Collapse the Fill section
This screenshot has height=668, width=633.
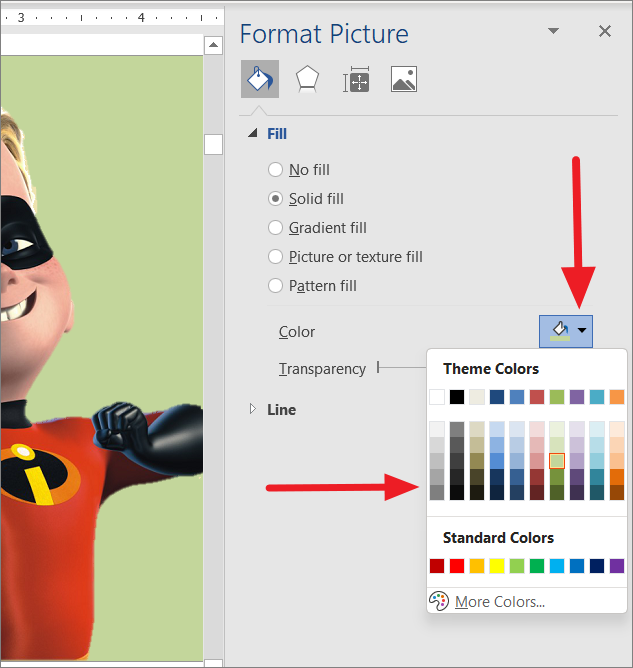pos(253,133)
